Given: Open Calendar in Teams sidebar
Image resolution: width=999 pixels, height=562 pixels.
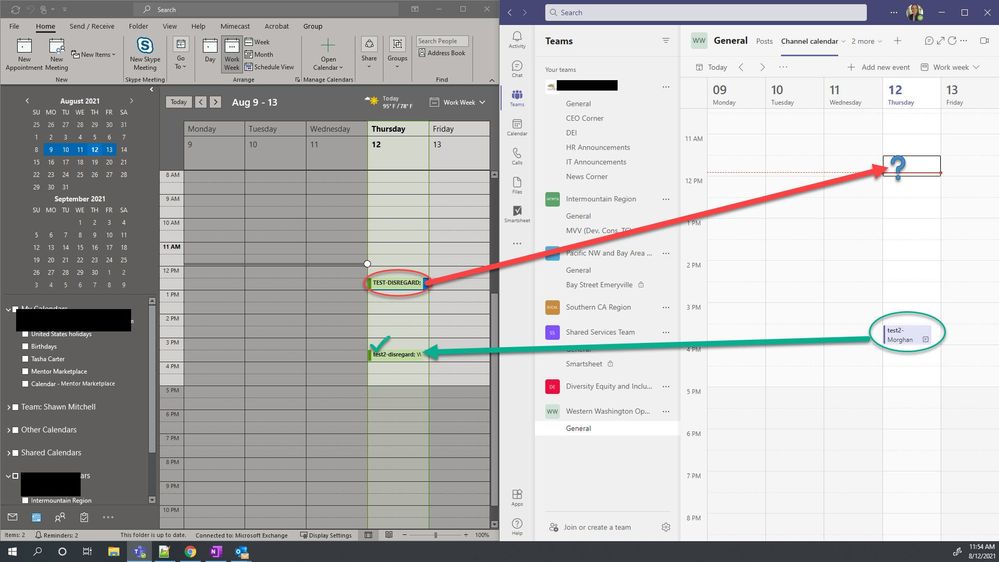Looking at the screenshot, I should click(517, 127).
